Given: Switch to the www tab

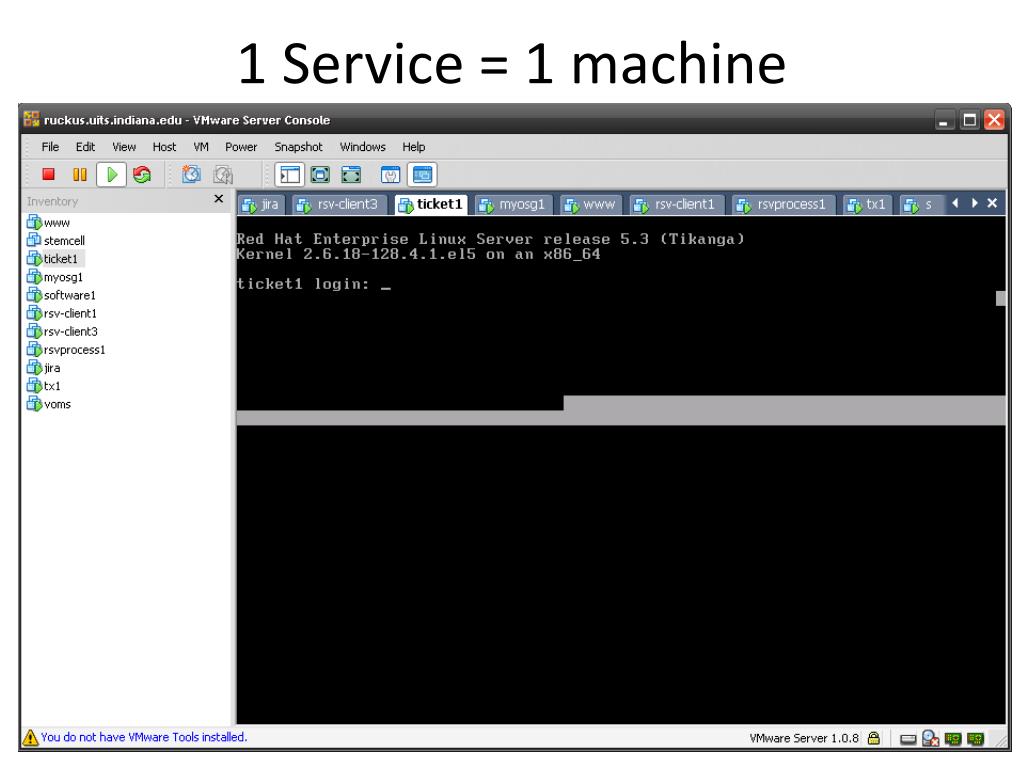Looking at the screenshot, I should point(590,204).
